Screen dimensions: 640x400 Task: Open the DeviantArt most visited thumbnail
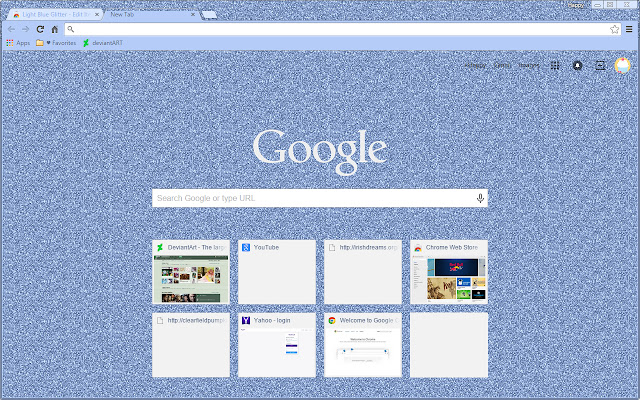coord(191,272)
